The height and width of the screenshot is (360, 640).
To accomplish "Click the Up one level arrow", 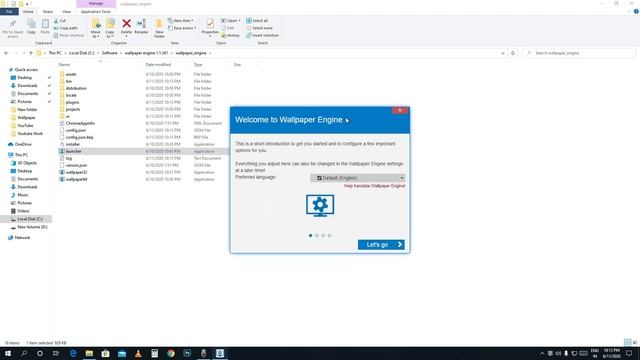I will [x=31, y=53].
